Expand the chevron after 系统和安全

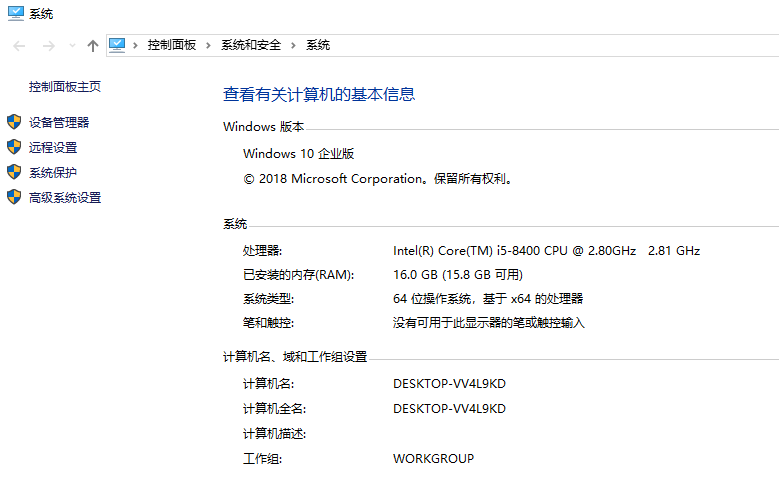click(293, 46)
